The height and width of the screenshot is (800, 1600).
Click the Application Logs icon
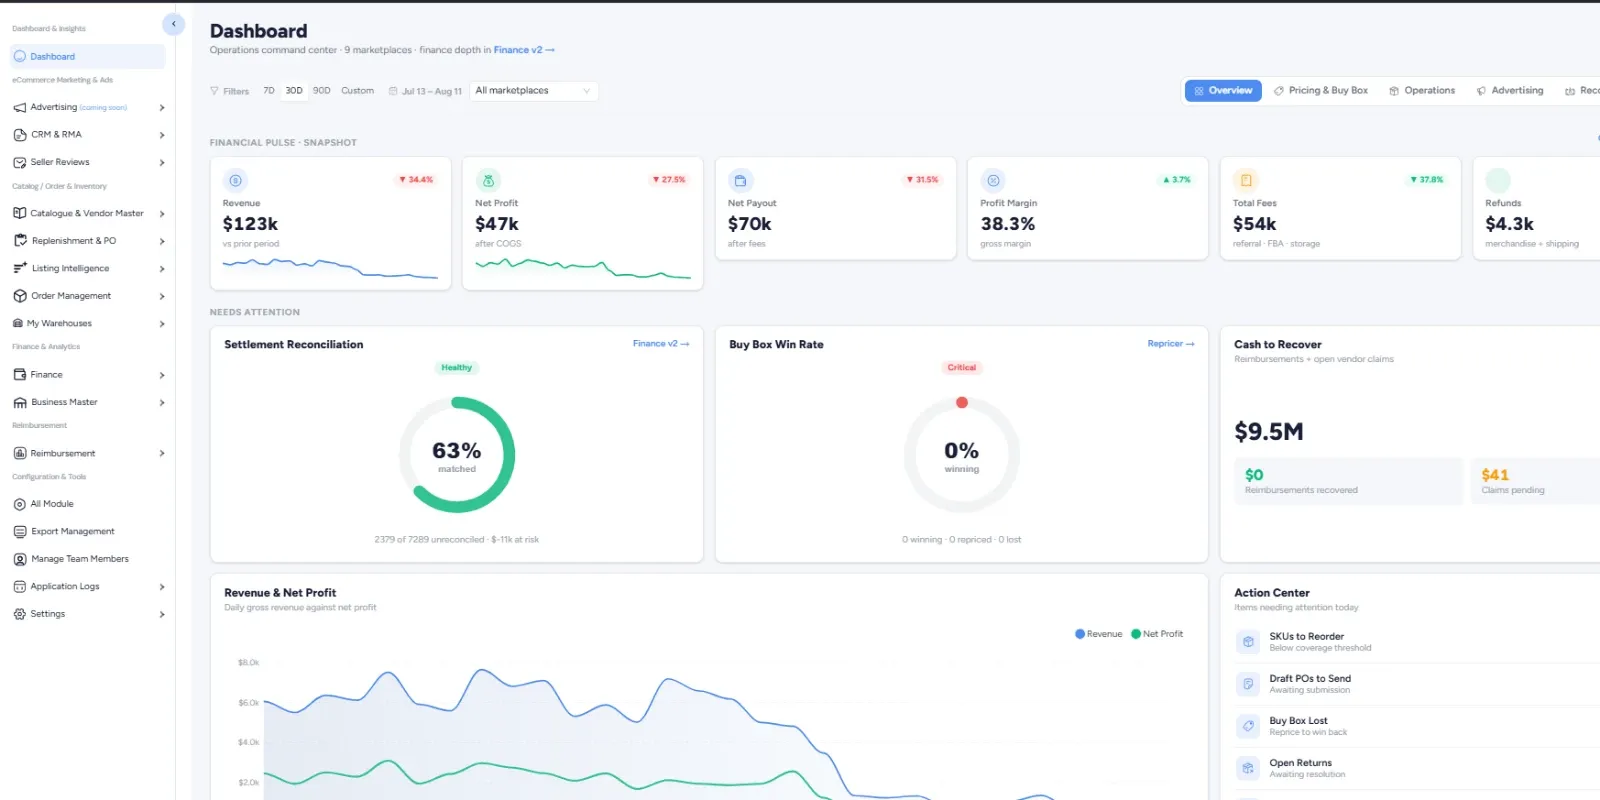pyautogui.click(x=20, y=587)
